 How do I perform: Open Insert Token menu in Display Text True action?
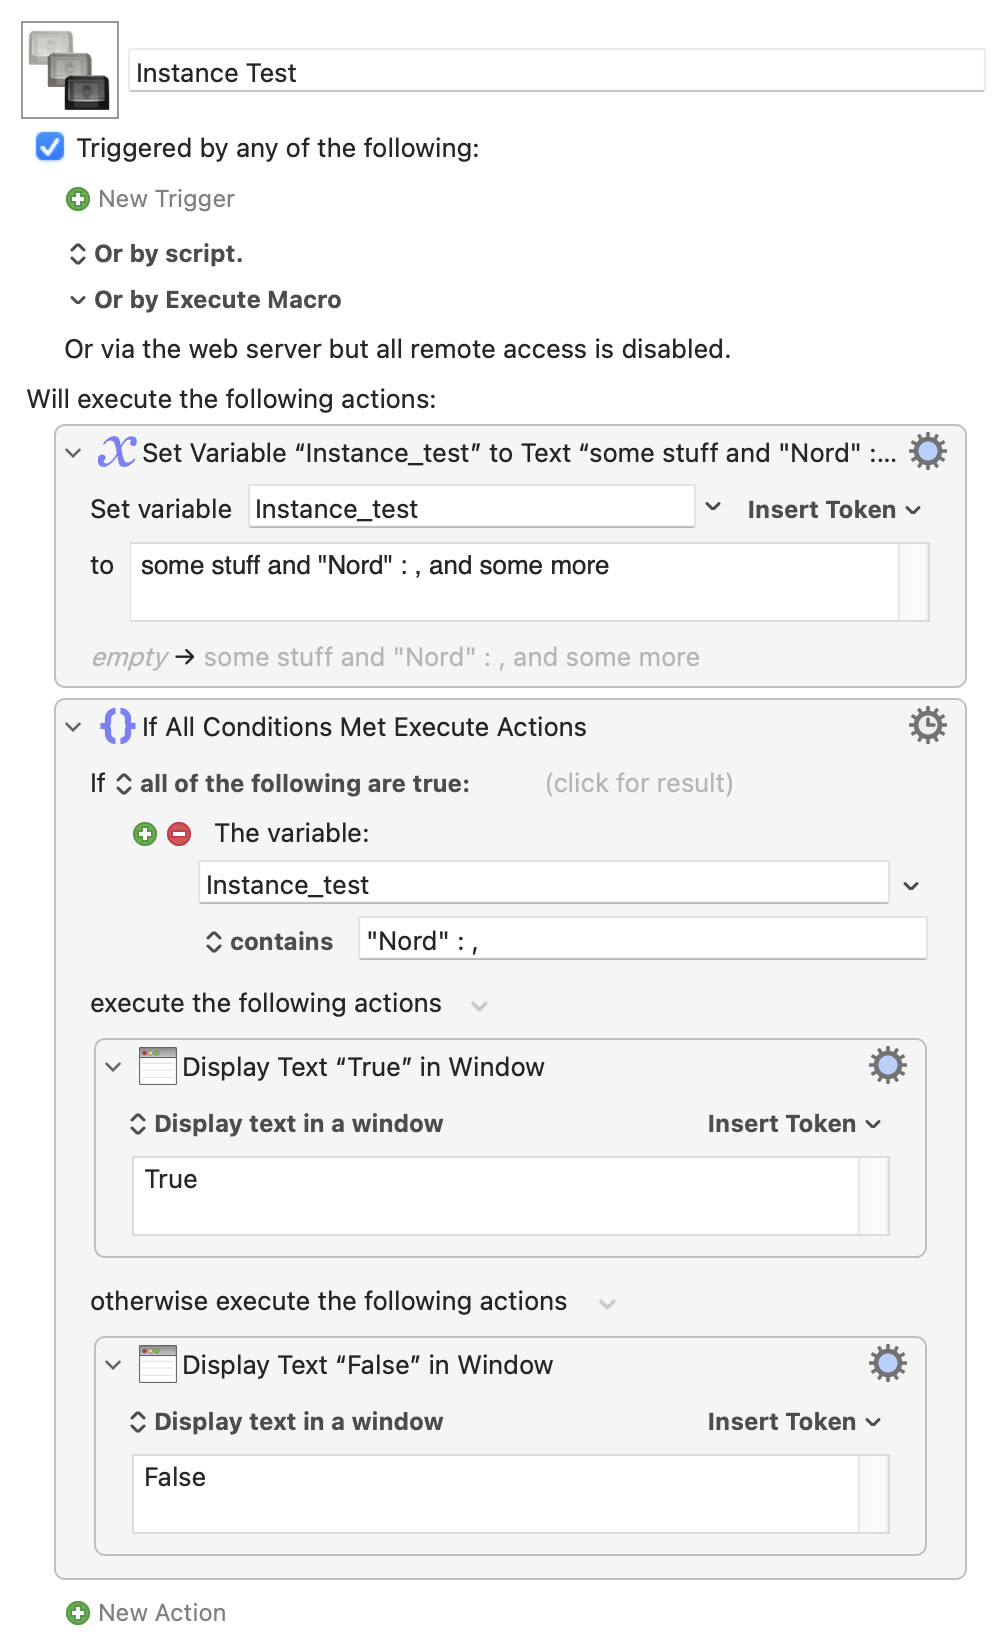[x=794, y=1124]
